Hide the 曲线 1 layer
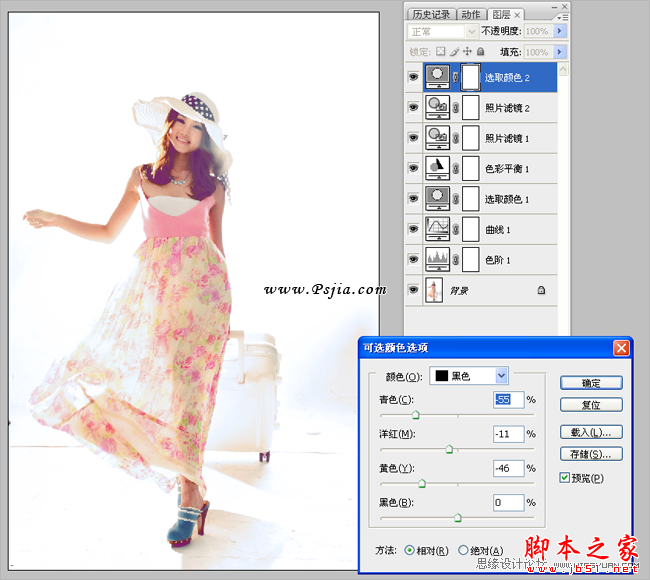The height and width of the screenshot is (580, 650). pos(413,229)
